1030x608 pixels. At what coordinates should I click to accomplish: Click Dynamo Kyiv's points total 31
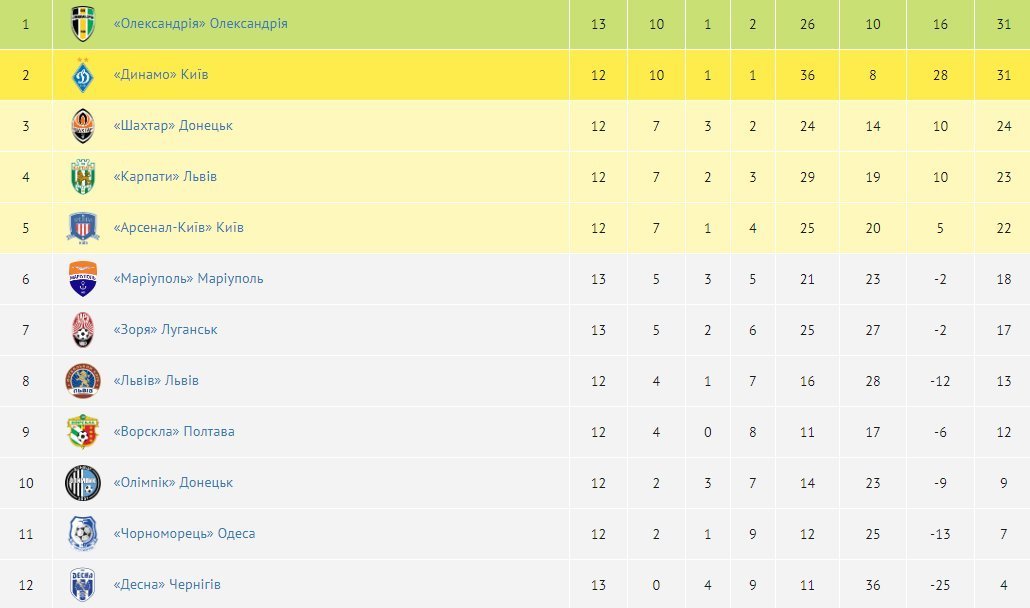point(1003,75)
